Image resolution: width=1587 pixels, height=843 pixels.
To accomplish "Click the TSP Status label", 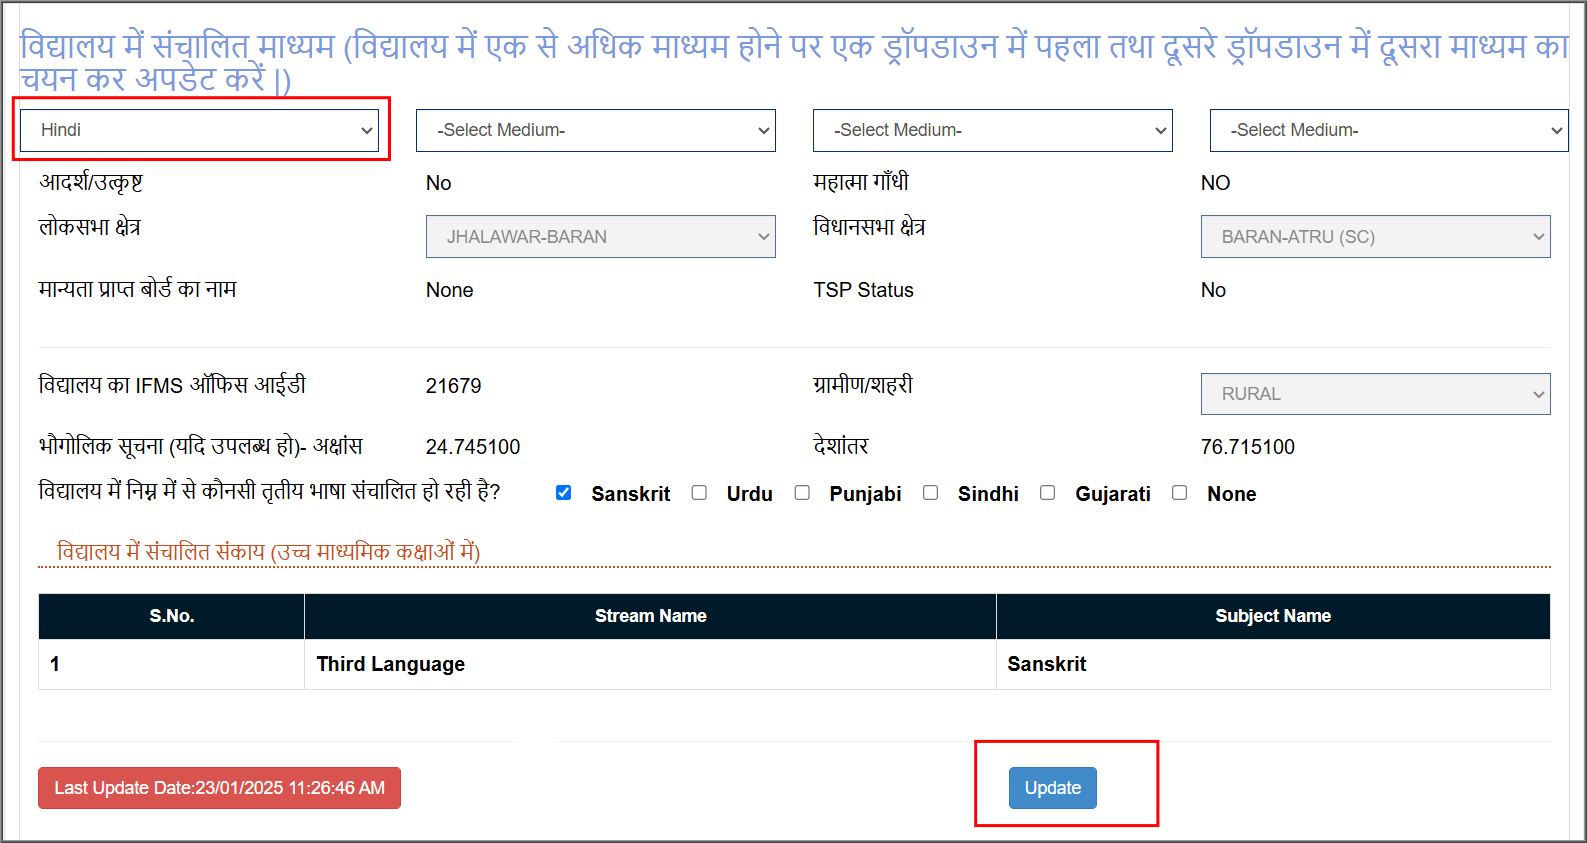I will coord(864,290).
